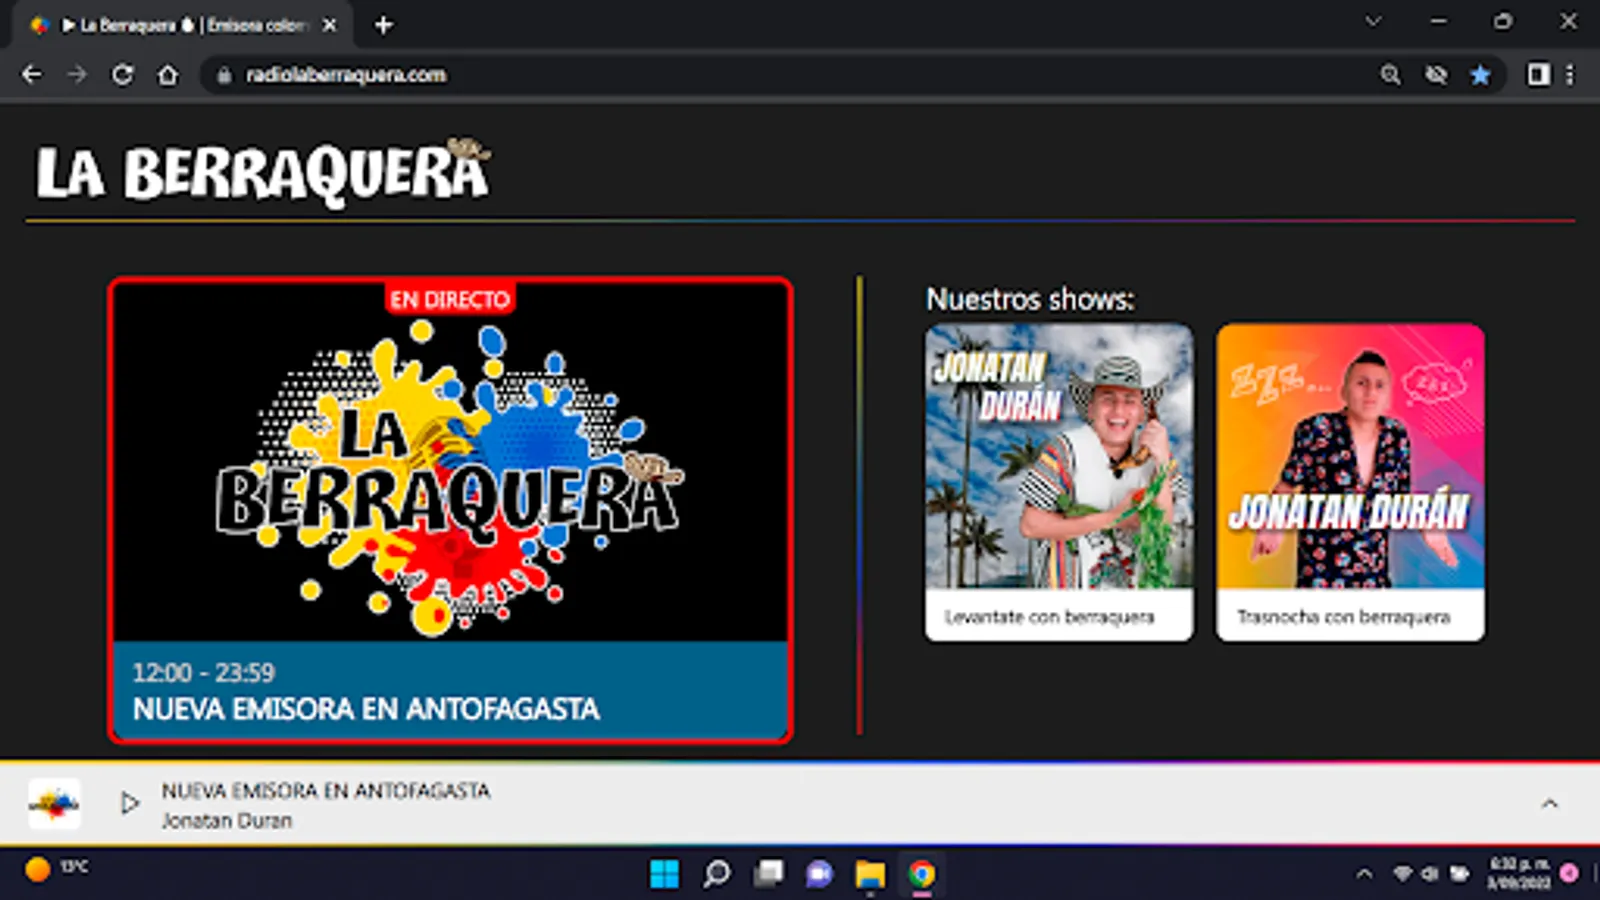Open File Explorer from the taskbar
Screen dimensions: 1600x900
[870, 874]
